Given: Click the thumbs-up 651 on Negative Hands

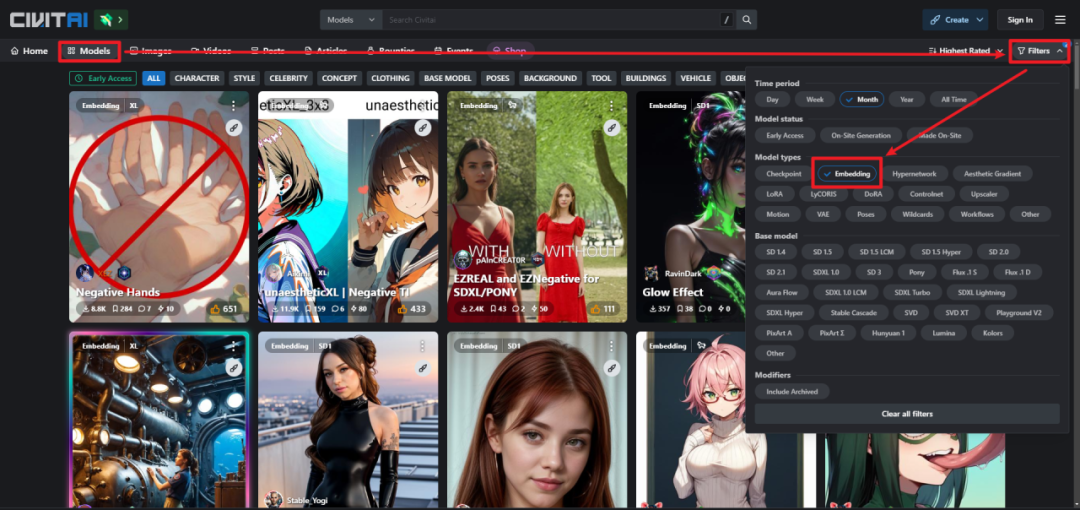Looking at the screenshot, I should coord(224,309).
